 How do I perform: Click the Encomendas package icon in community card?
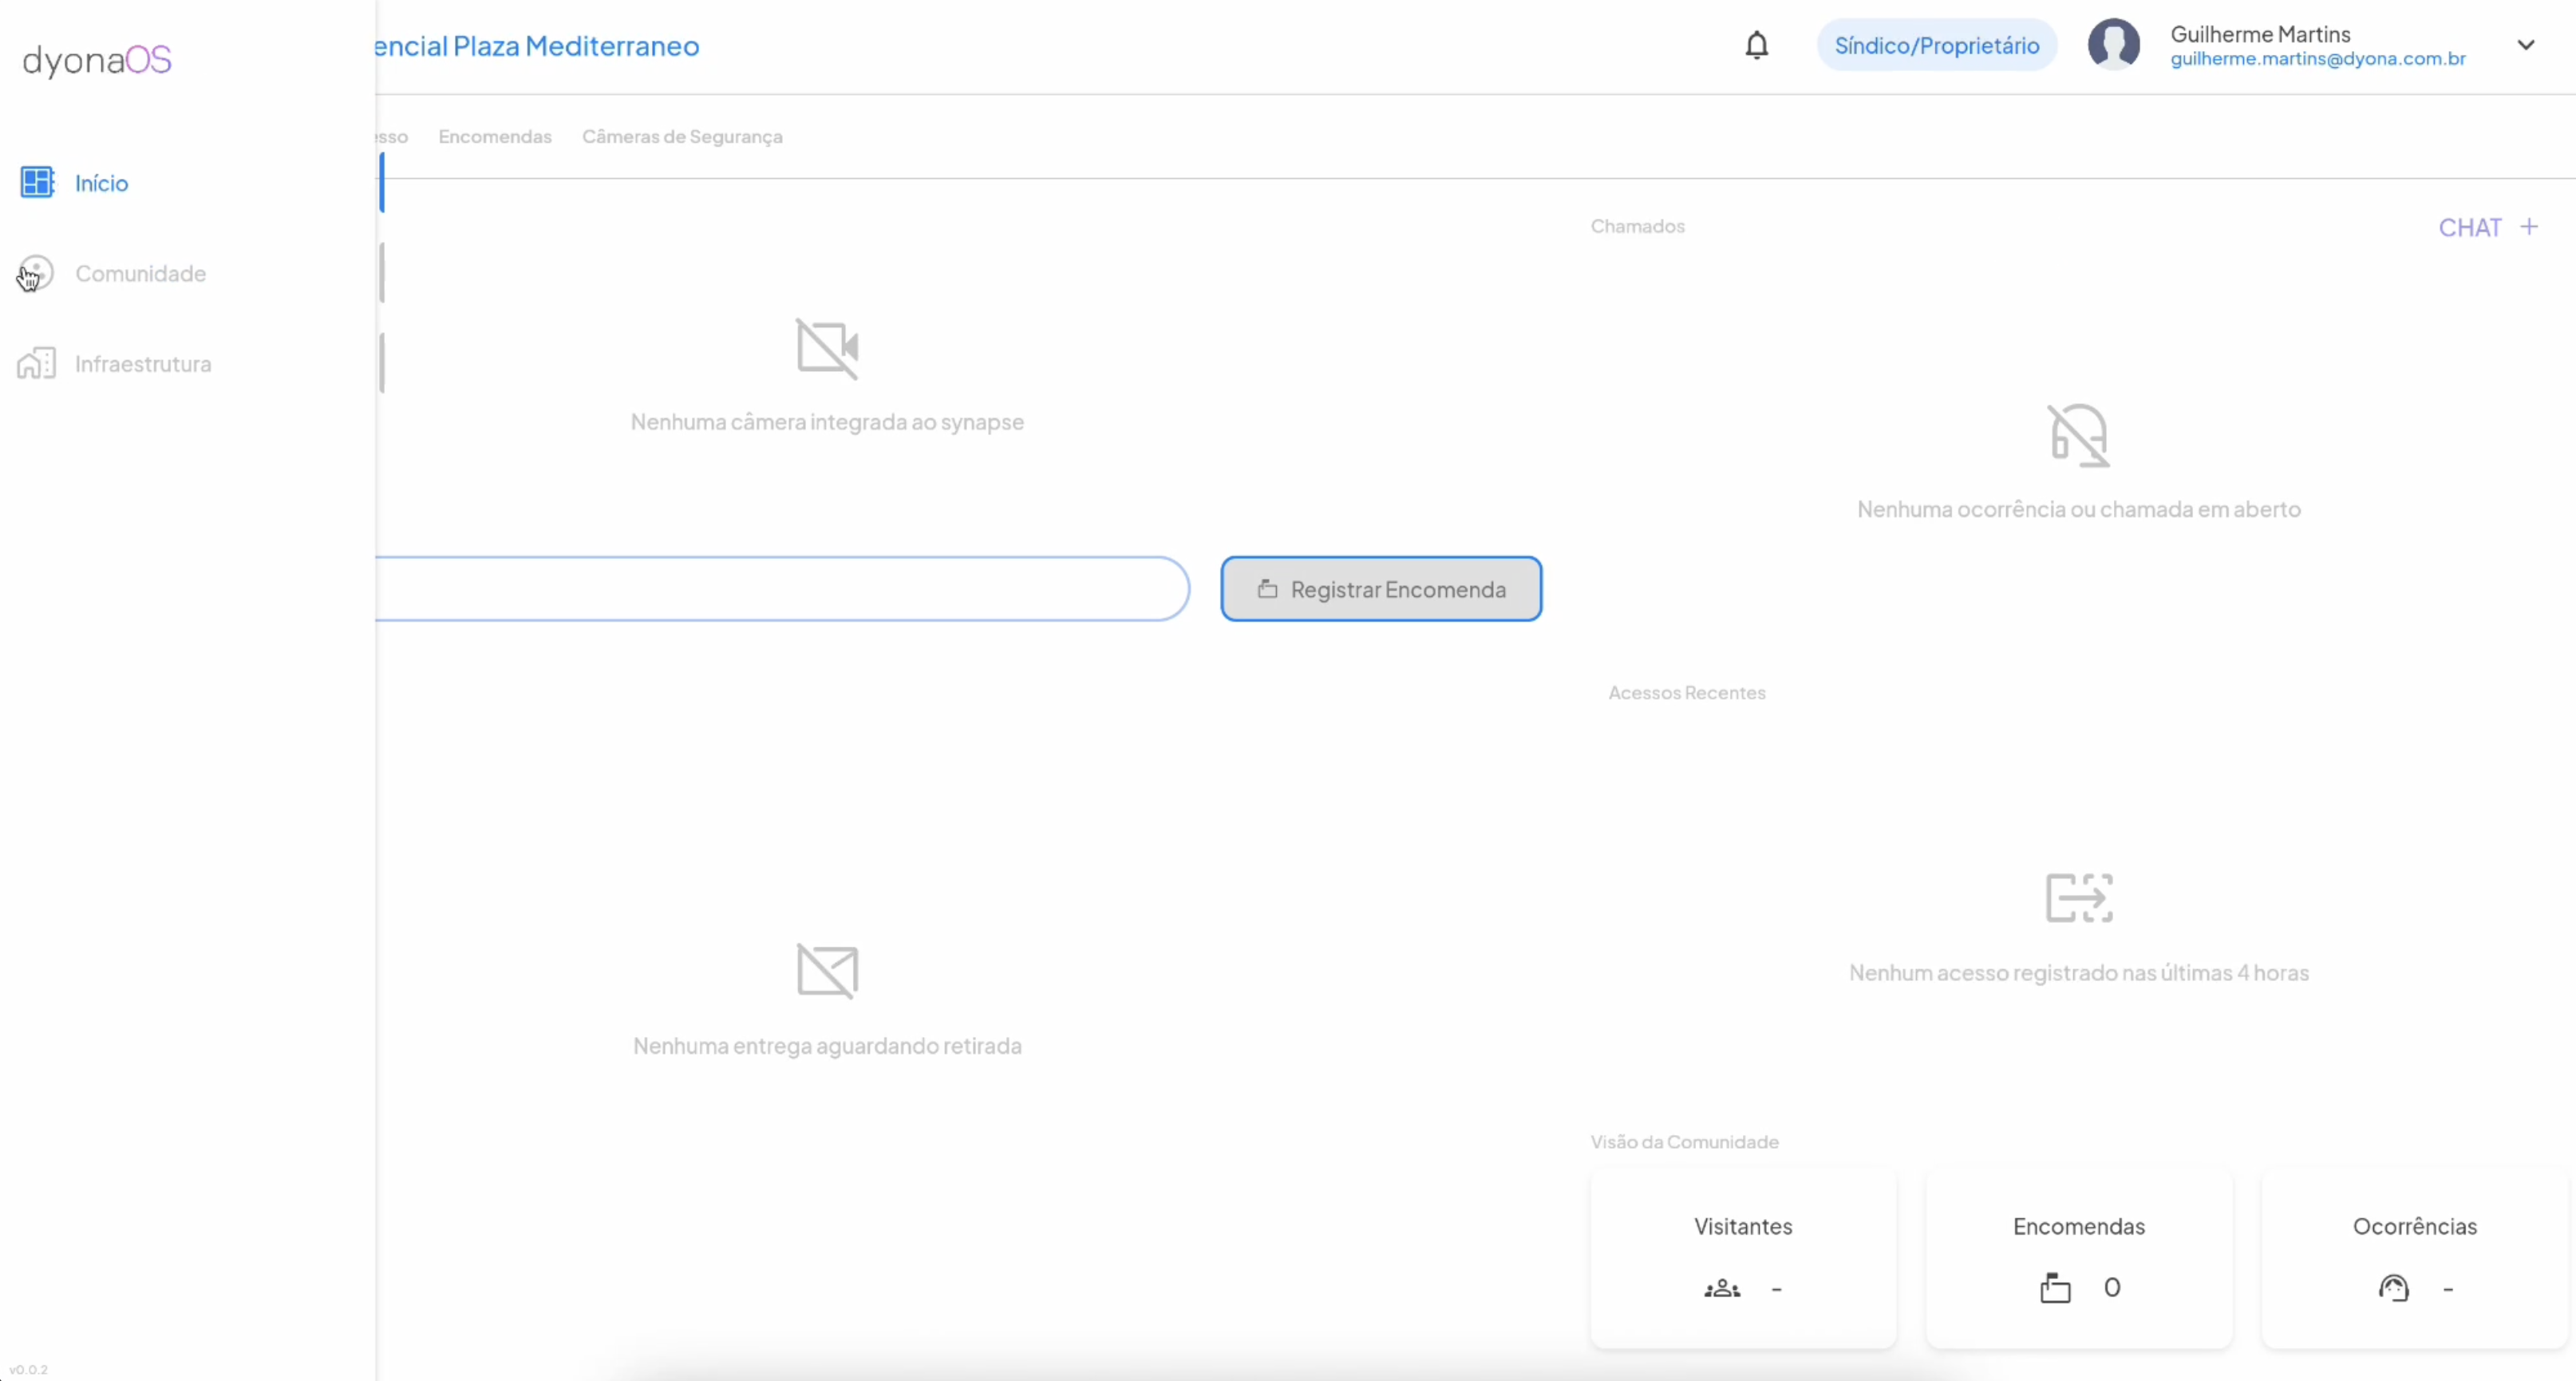coord(2055,1288)
